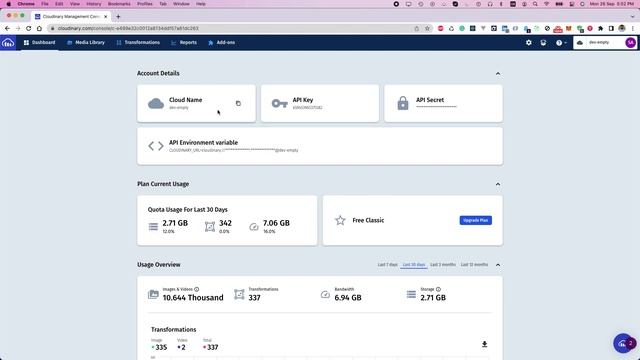Click the API Environment variable code icon
Viewport: 640px width, 360px height.
(156, 146)
